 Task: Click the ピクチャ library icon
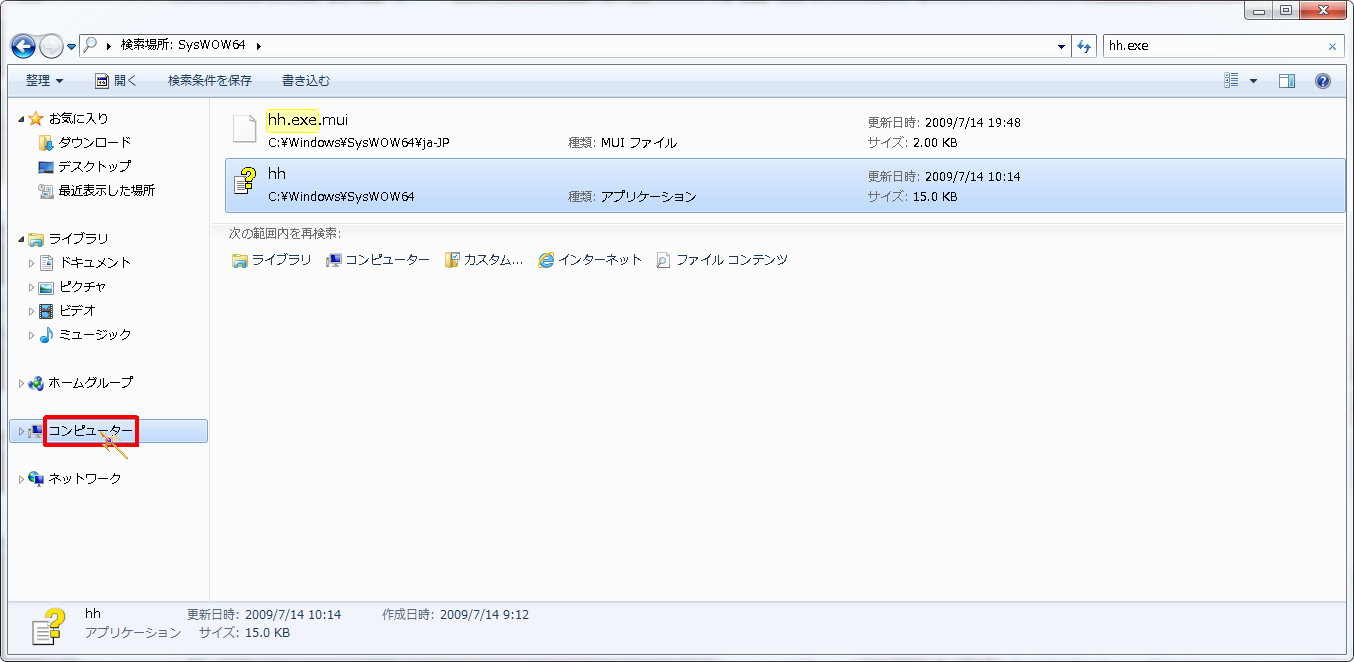(46, 287)
